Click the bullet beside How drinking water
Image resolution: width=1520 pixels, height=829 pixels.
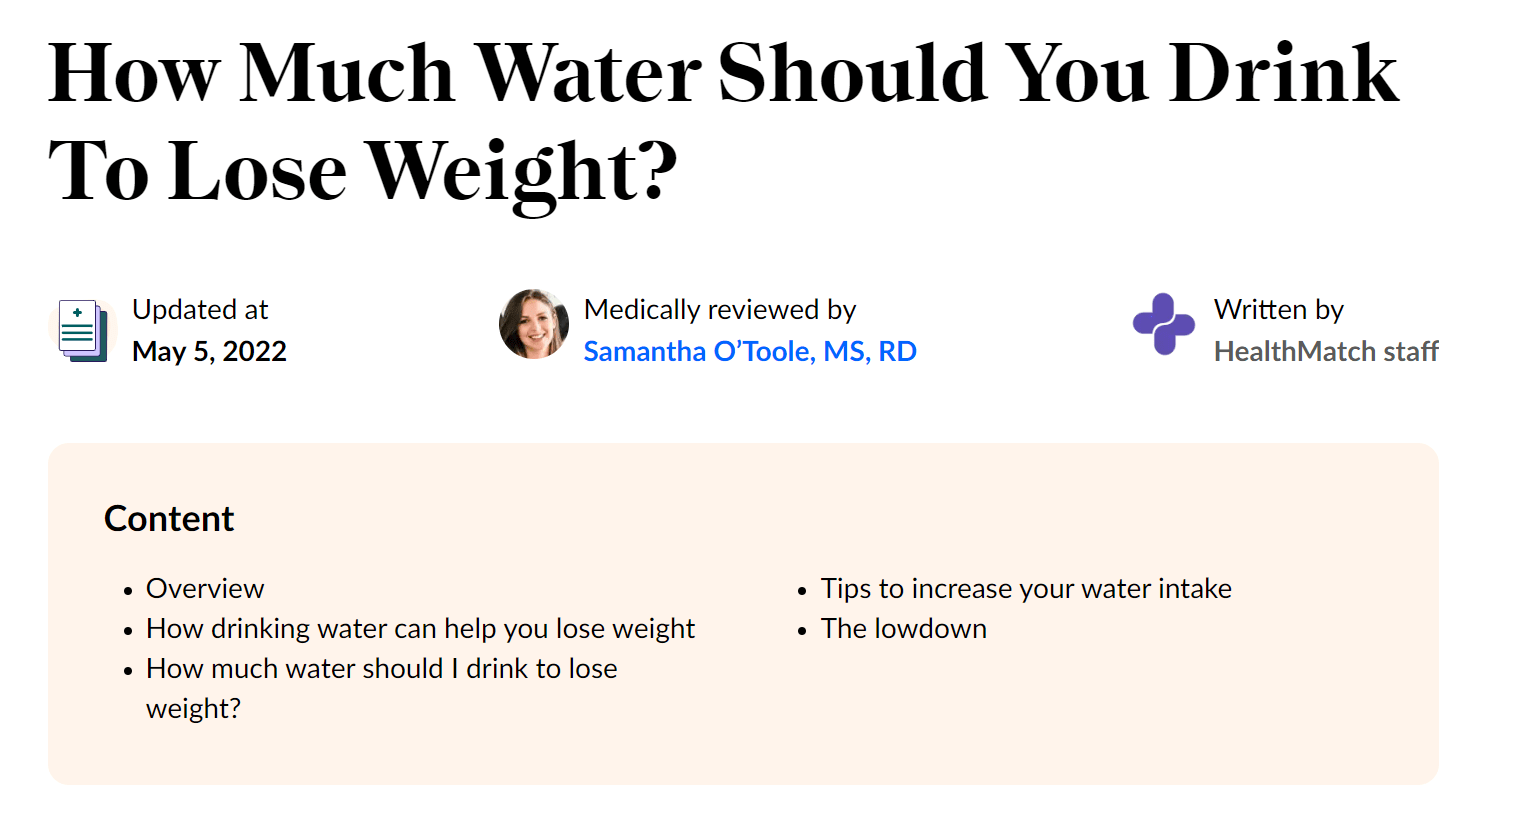(x=128, y=631)
